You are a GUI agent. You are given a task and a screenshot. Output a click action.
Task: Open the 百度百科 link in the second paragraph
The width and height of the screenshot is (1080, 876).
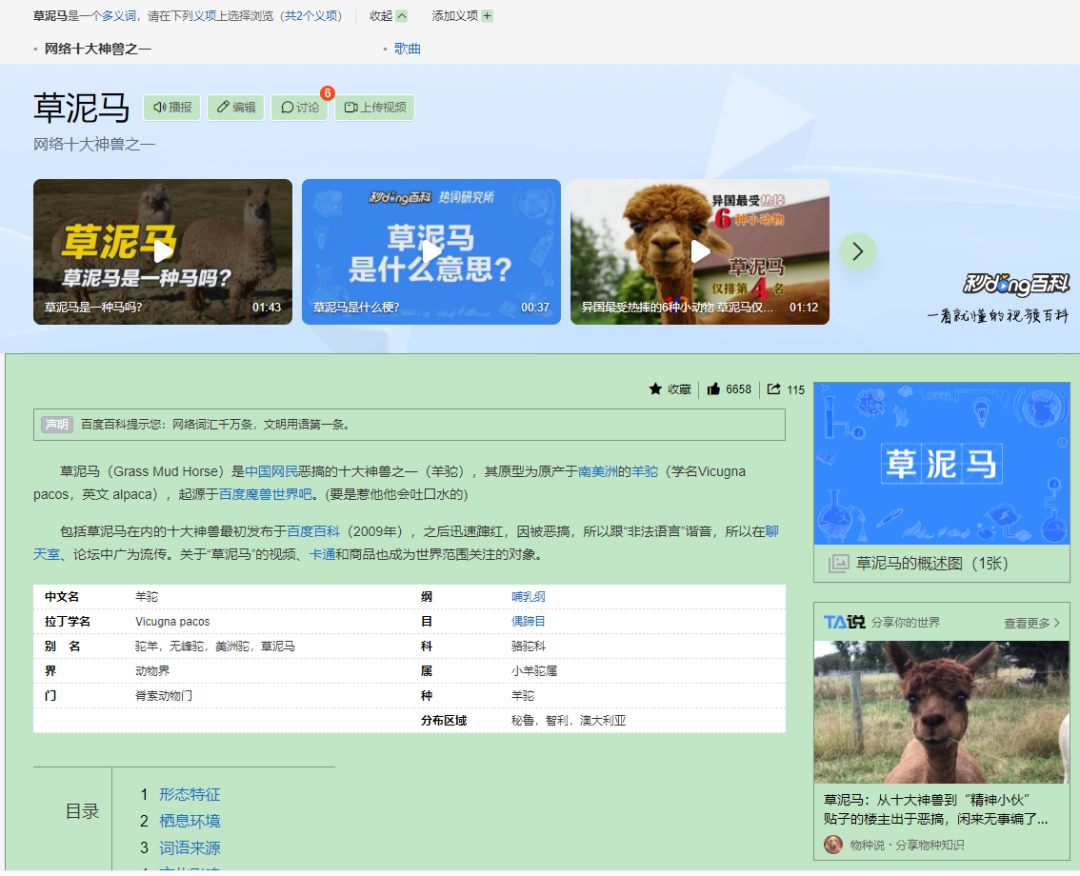pos(313,532)
